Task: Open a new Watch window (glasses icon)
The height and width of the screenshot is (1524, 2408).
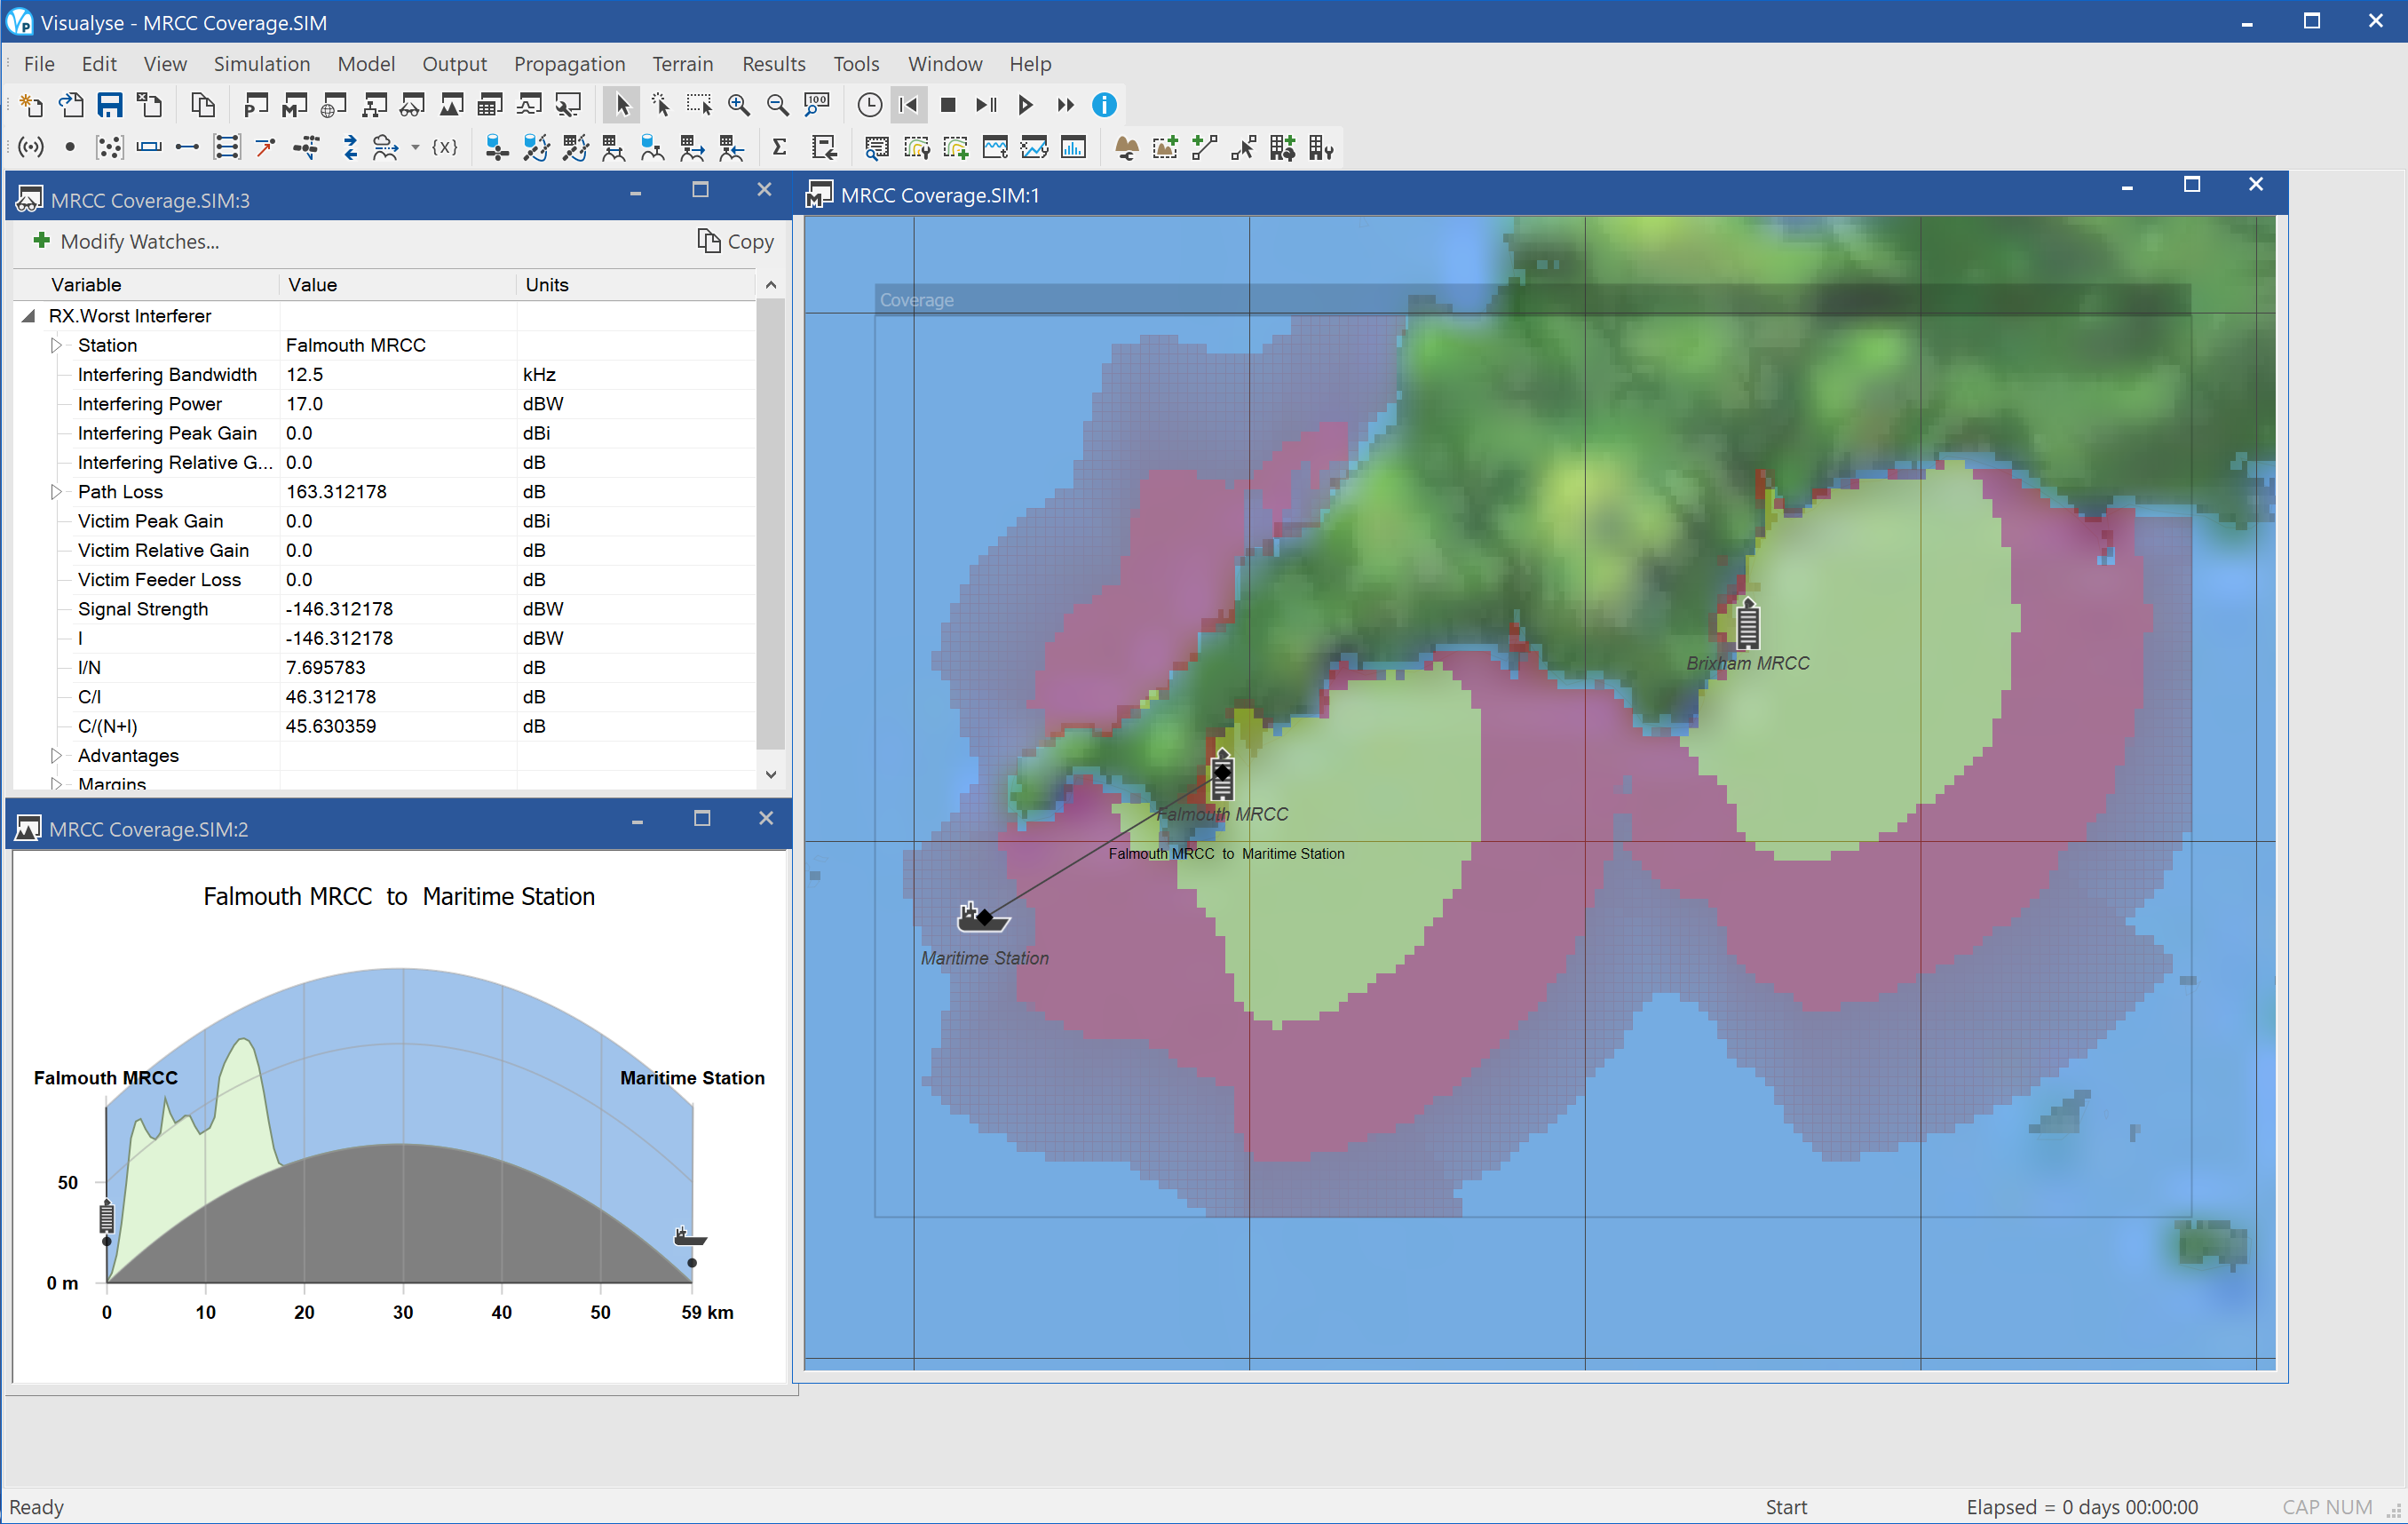Action: pyautogui.click(x=412, y=105)
